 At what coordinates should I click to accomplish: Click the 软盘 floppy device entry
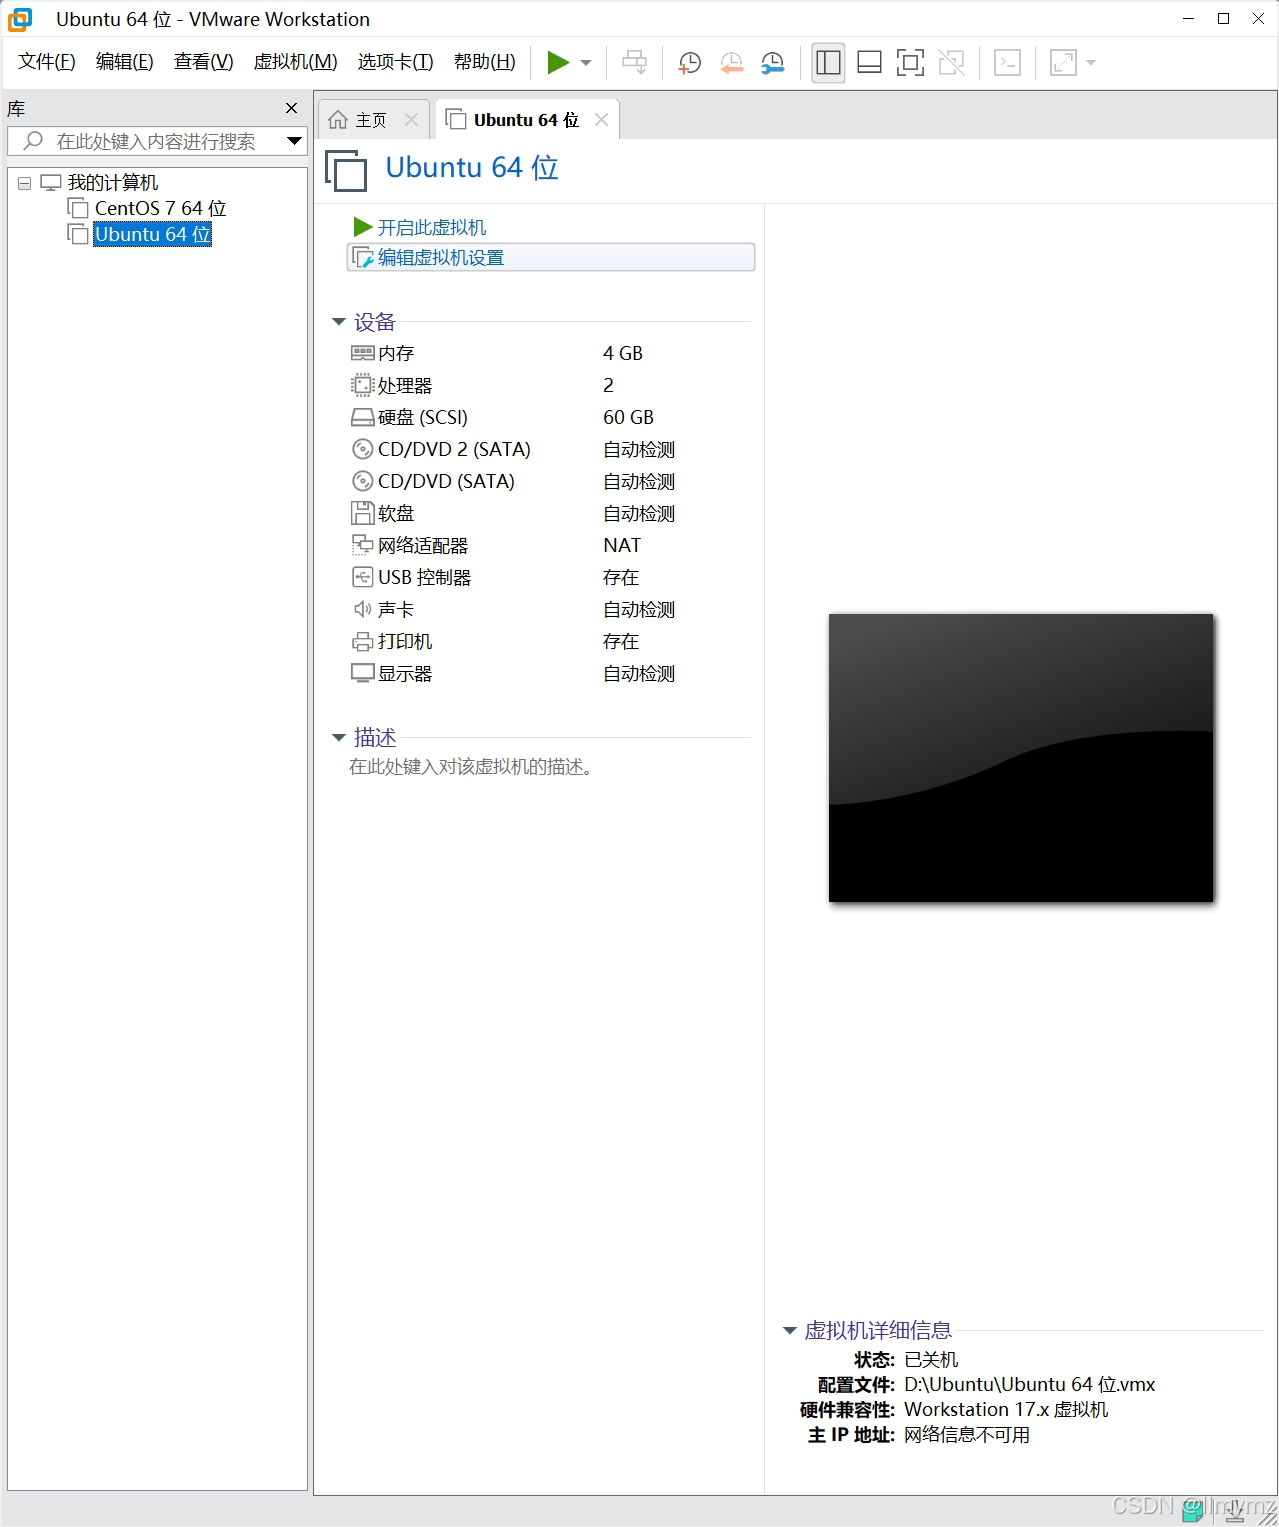click(396, 513)
